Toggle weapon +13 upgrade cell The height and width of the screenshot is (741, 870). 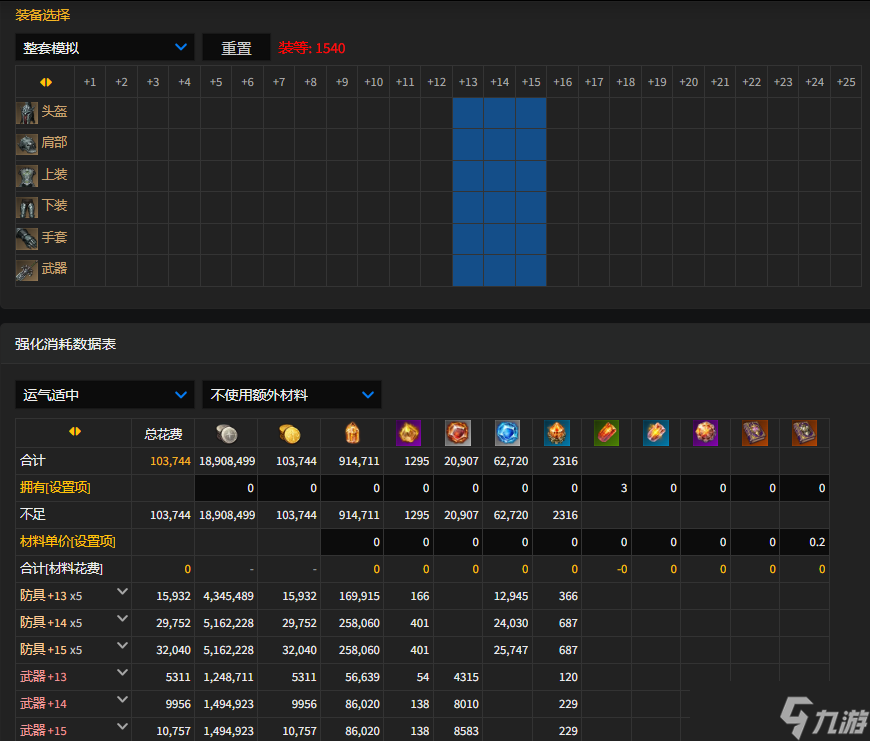(x=468, y=271)
